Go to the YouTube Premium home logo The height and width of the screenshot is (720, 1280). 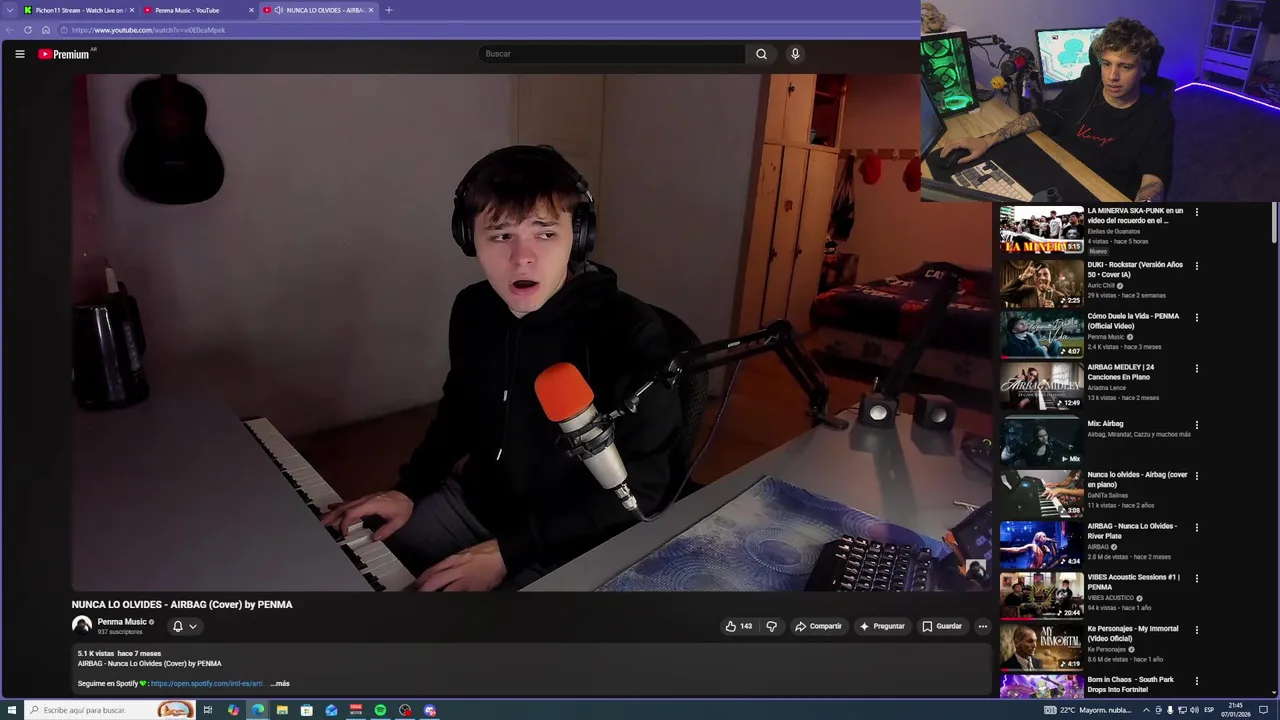[65, 54]
